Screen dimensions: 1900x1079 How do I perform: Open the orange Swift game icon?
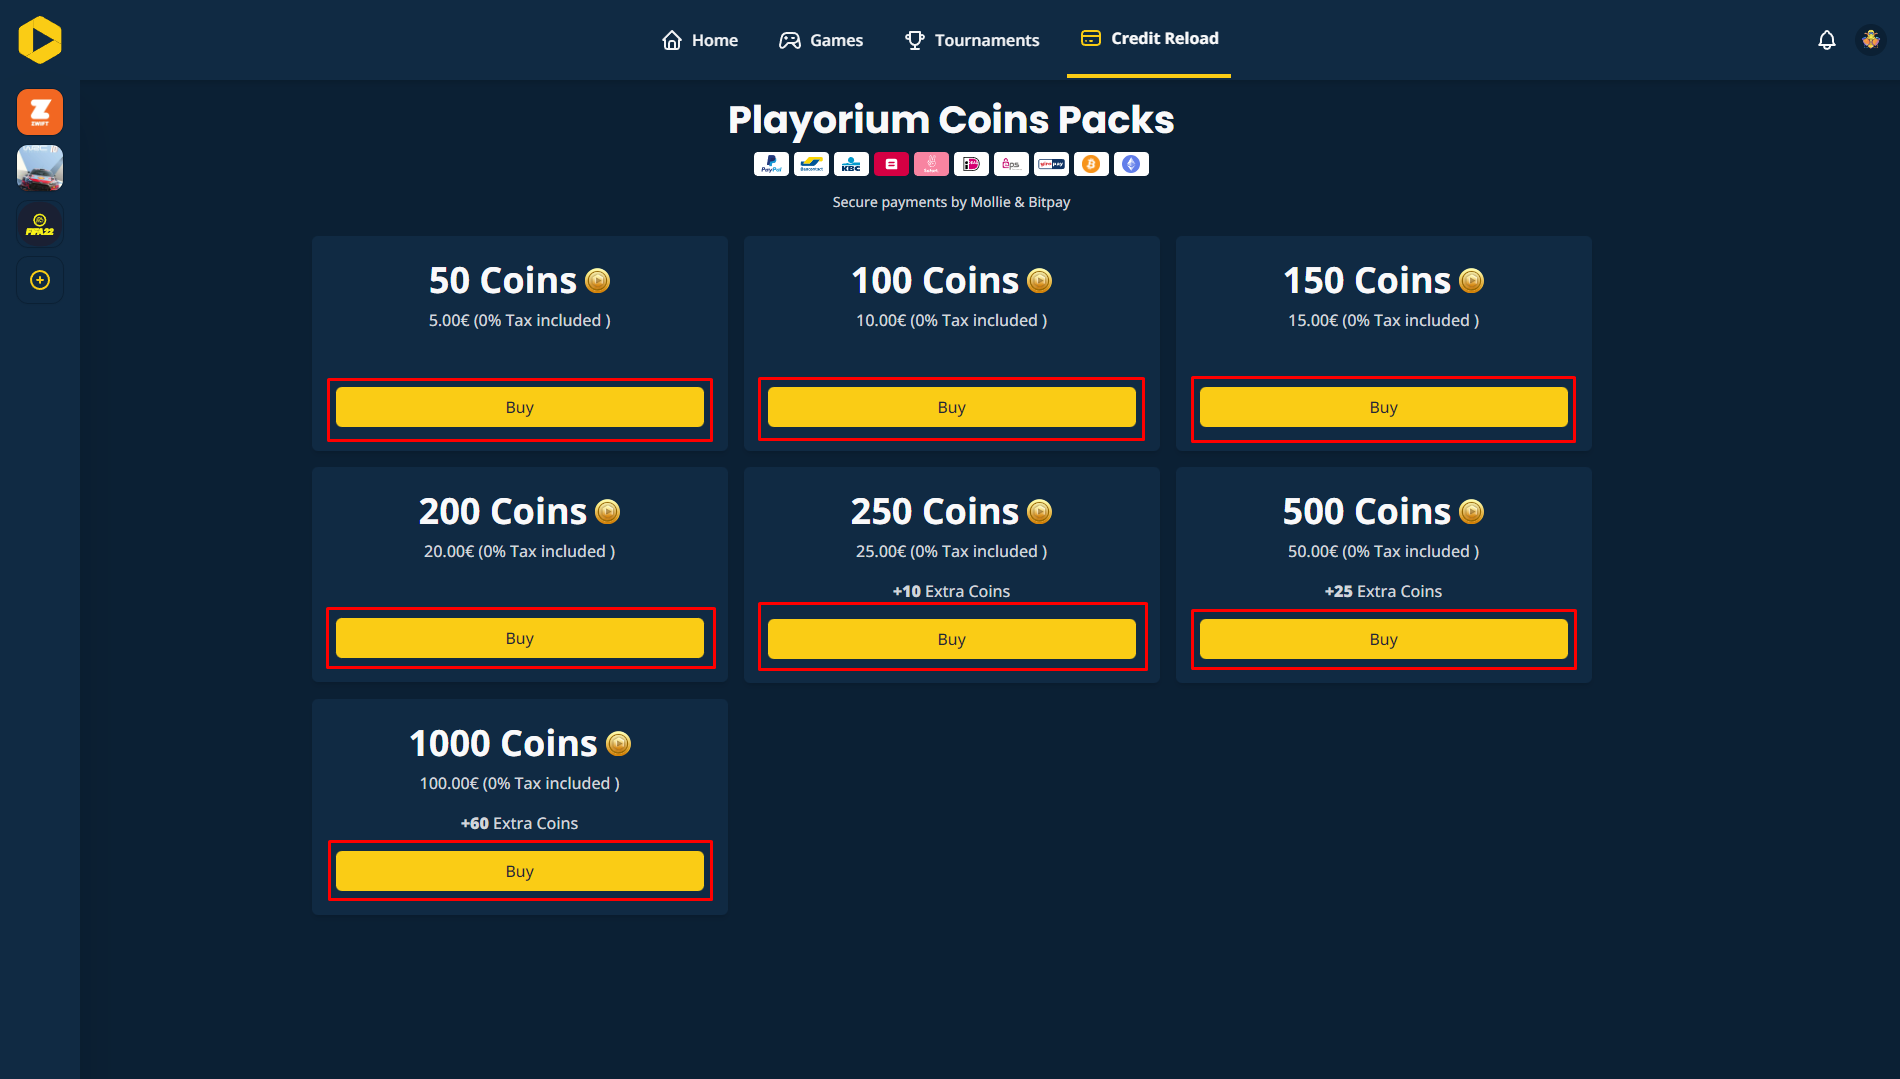coord(40,112)
